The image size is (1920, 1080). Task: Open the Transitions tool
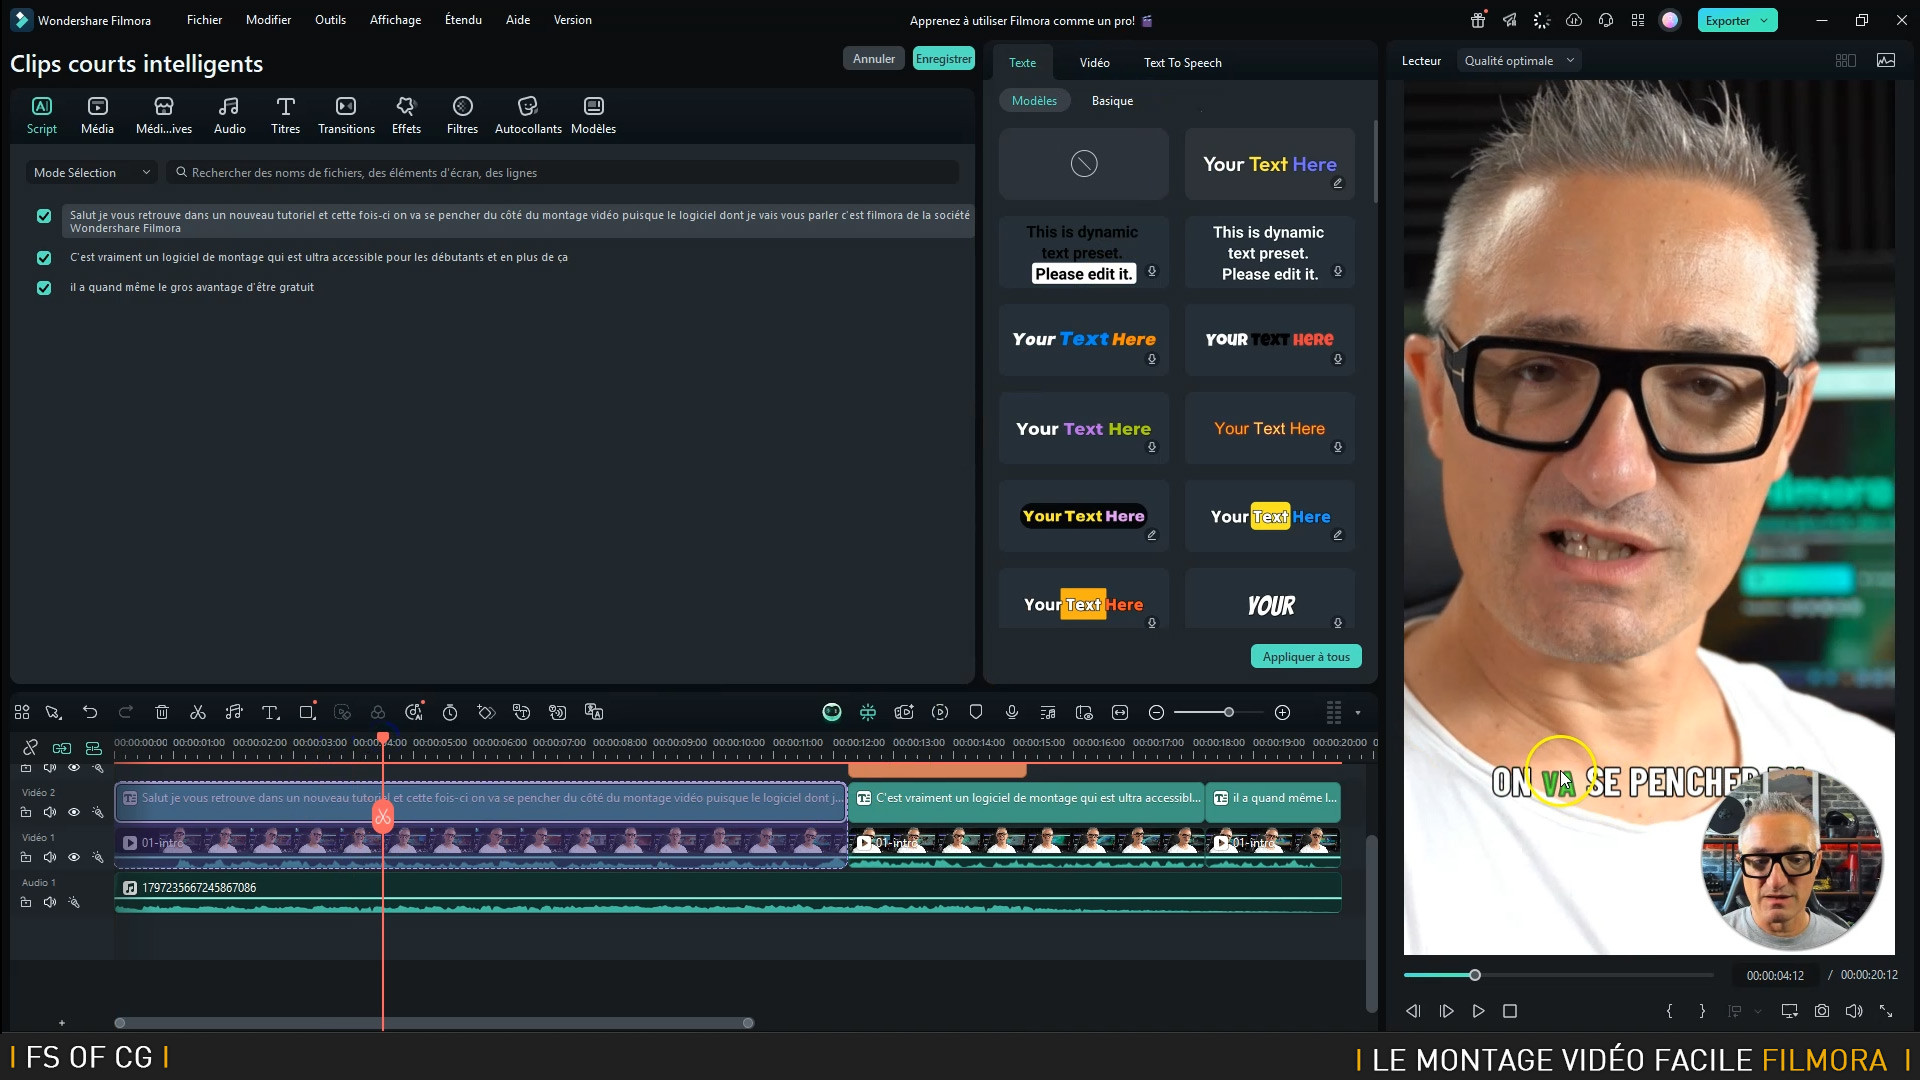tap(346, 115)
